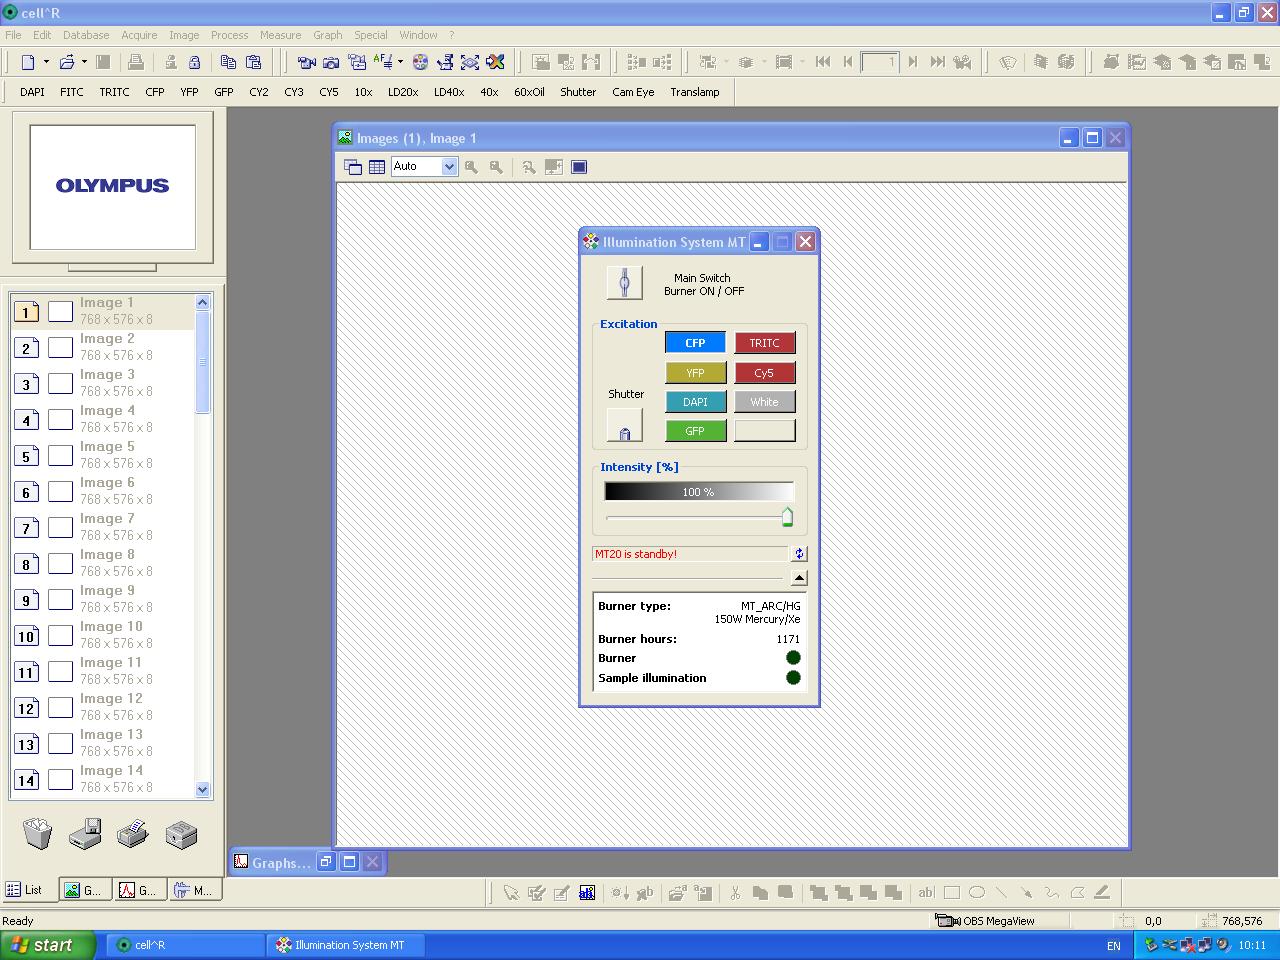Collapse the burner details panel arrow
The image size is (1280, 960).
click(798, 578)
